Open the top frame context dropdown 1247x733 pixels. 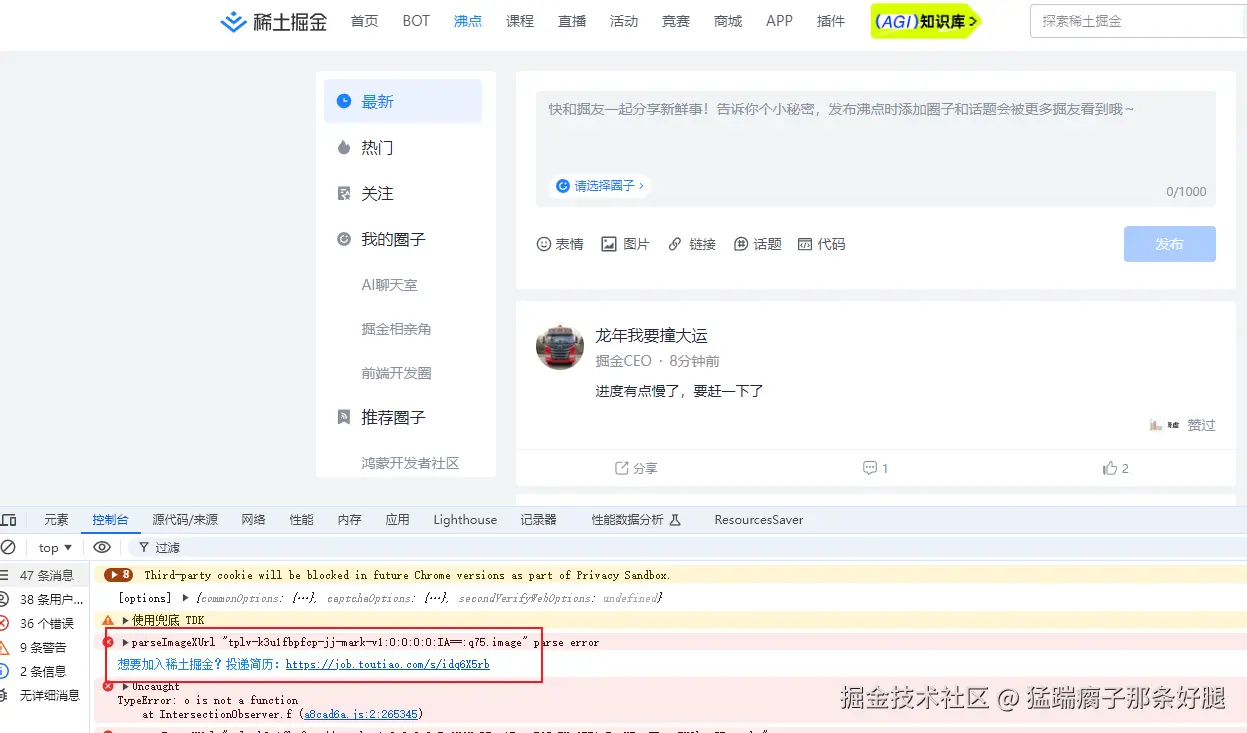(x=54, y=547)
